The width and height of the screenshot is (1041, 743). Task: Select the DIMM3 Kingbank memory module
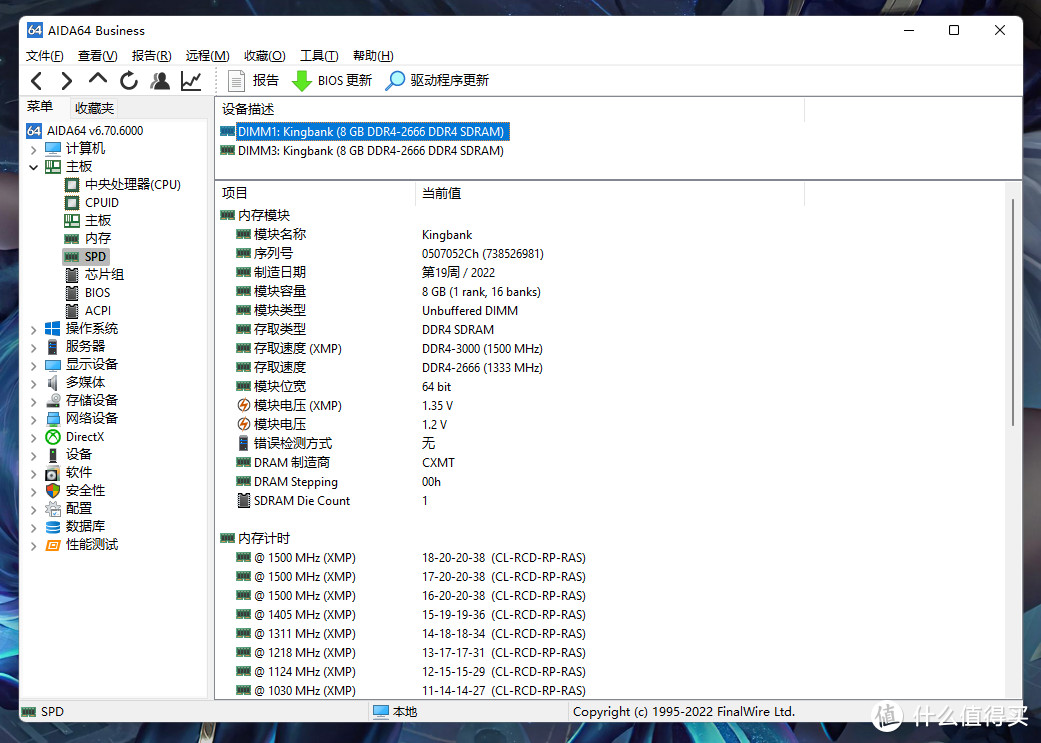pyautogui.click(x=369, y=151)
